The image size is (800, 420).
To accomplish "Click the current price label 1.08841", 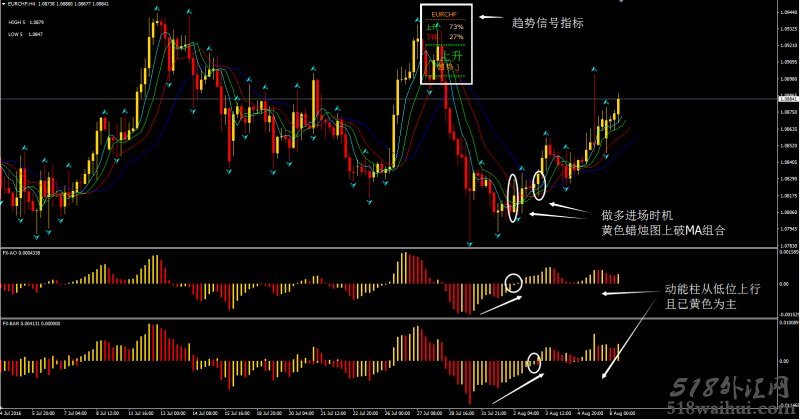I will coord(788,99).
